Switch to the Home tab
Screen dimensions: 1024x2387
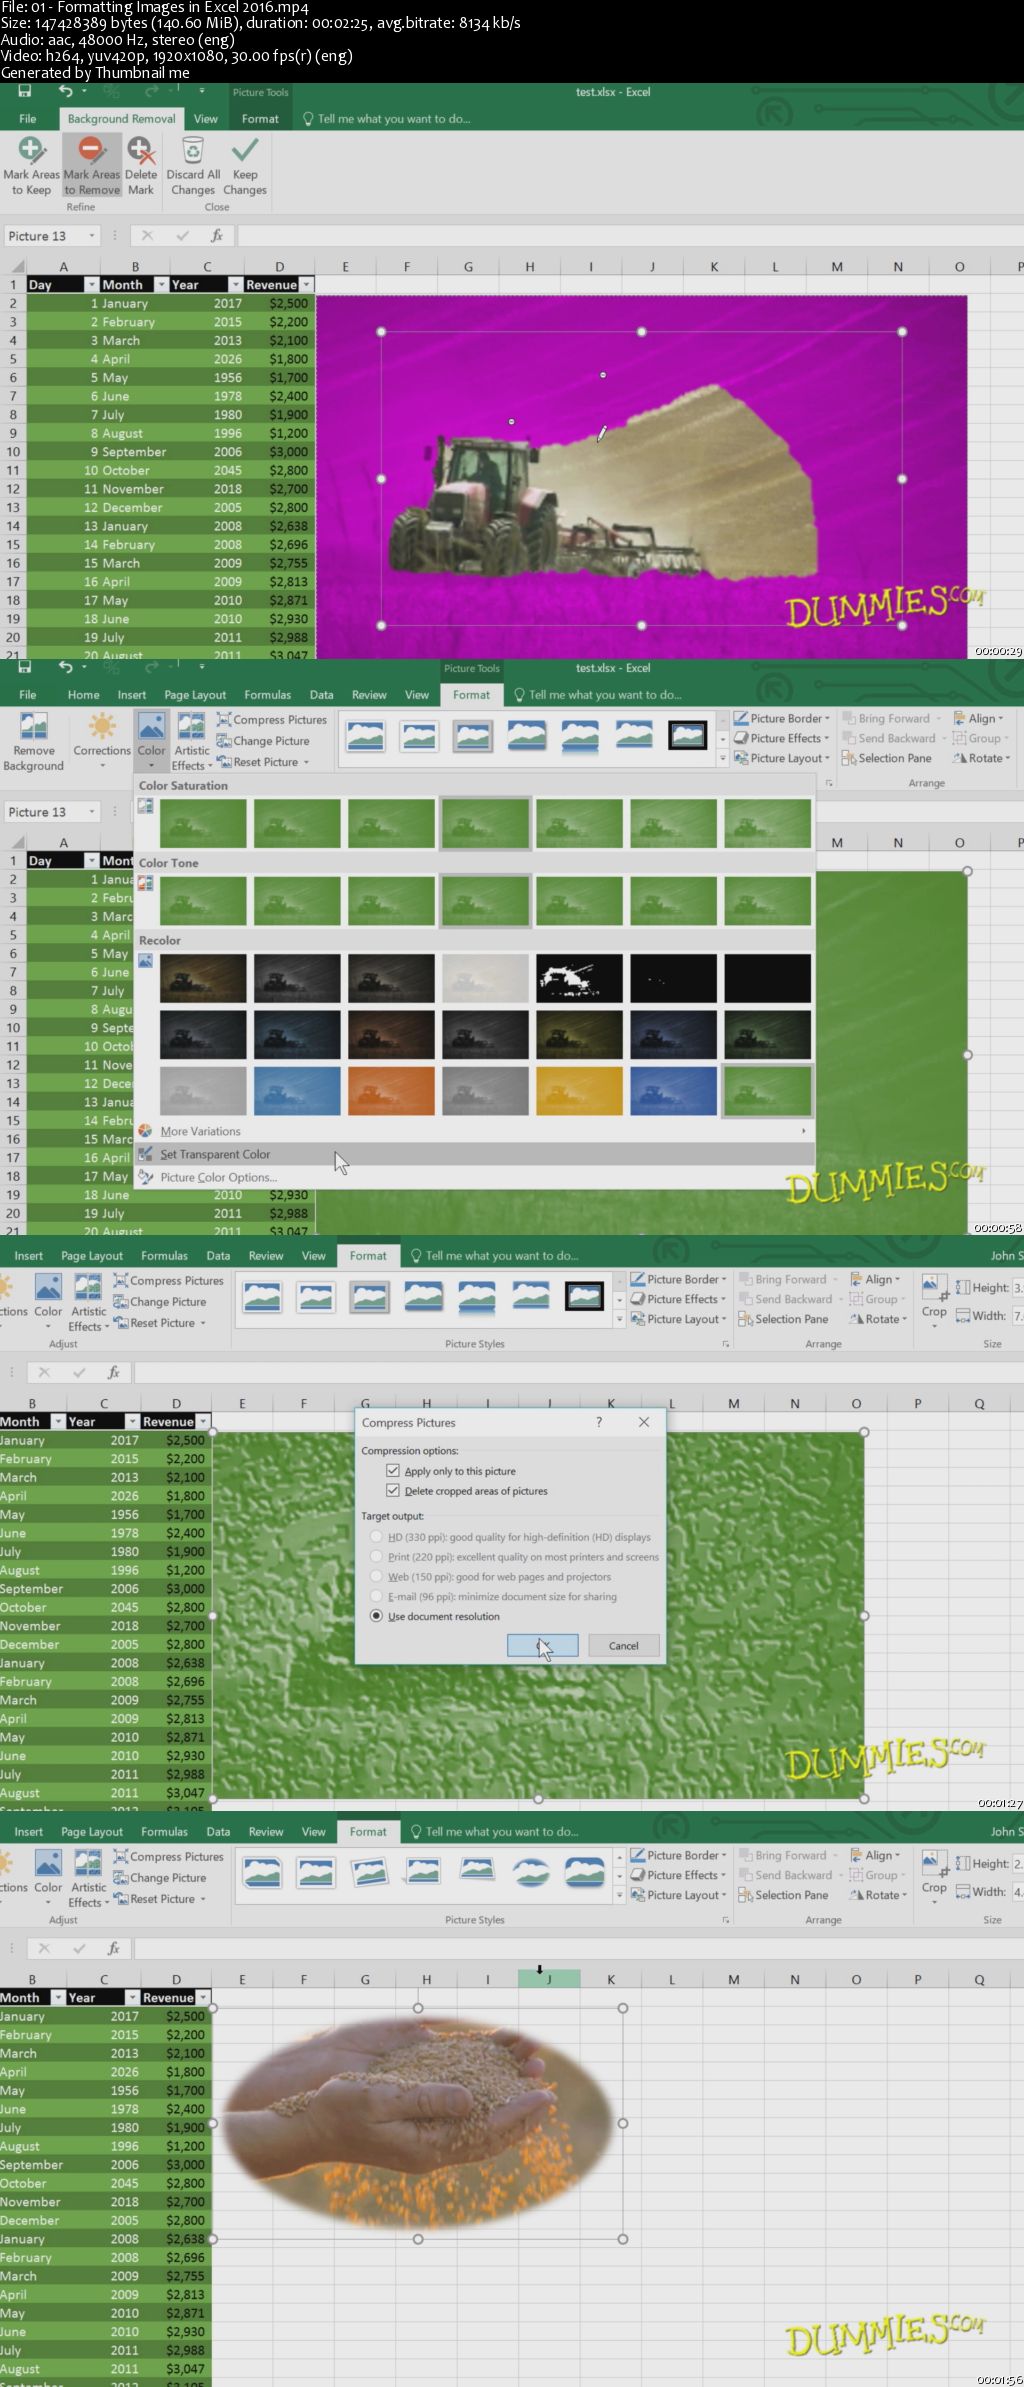[x=83, y=695]
